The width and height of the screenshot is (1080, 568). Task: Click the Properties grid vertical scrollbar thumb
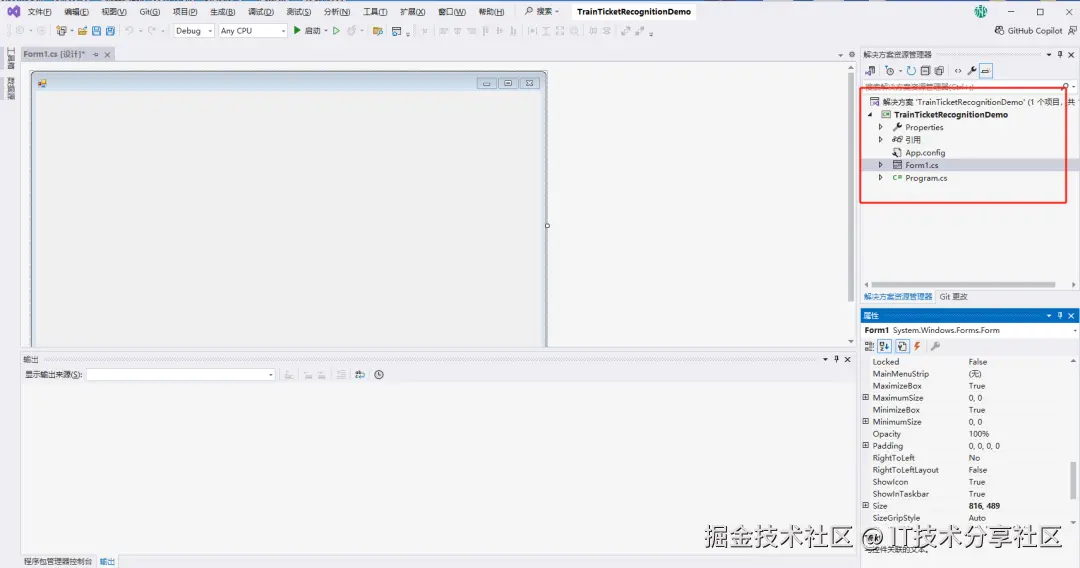pos(1072,480)
